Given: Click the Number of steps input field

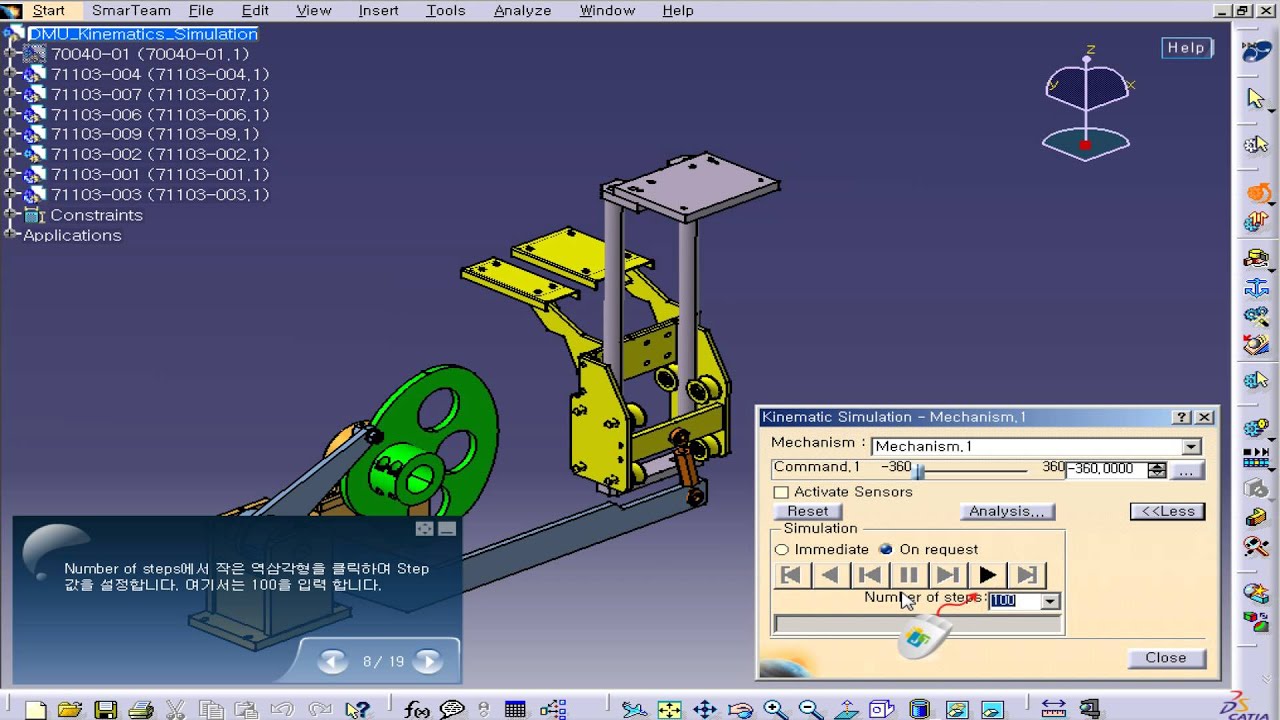Looking at the screenshot, I should tap(1015, 601).
